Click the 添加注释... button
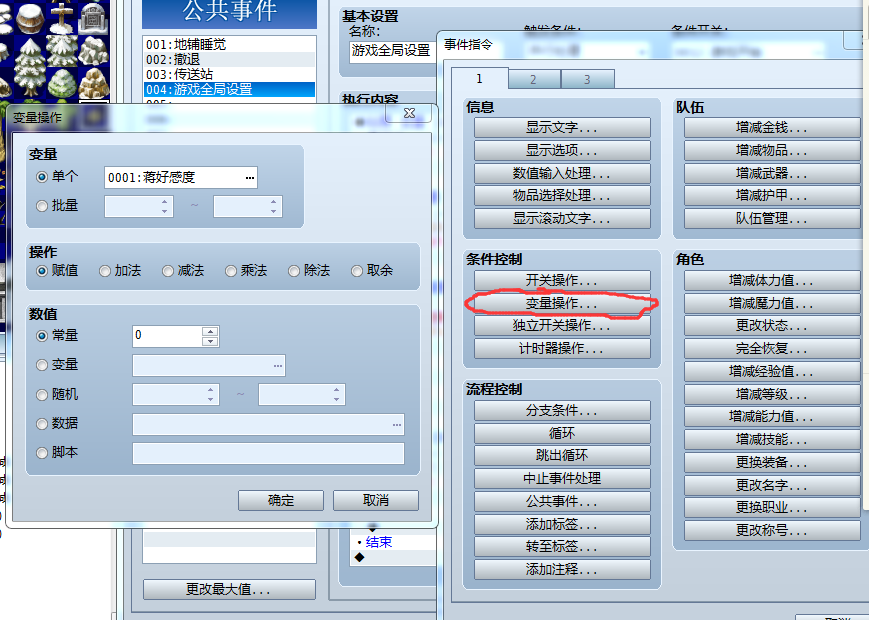 pyautogui.click(x=562, y=570)
